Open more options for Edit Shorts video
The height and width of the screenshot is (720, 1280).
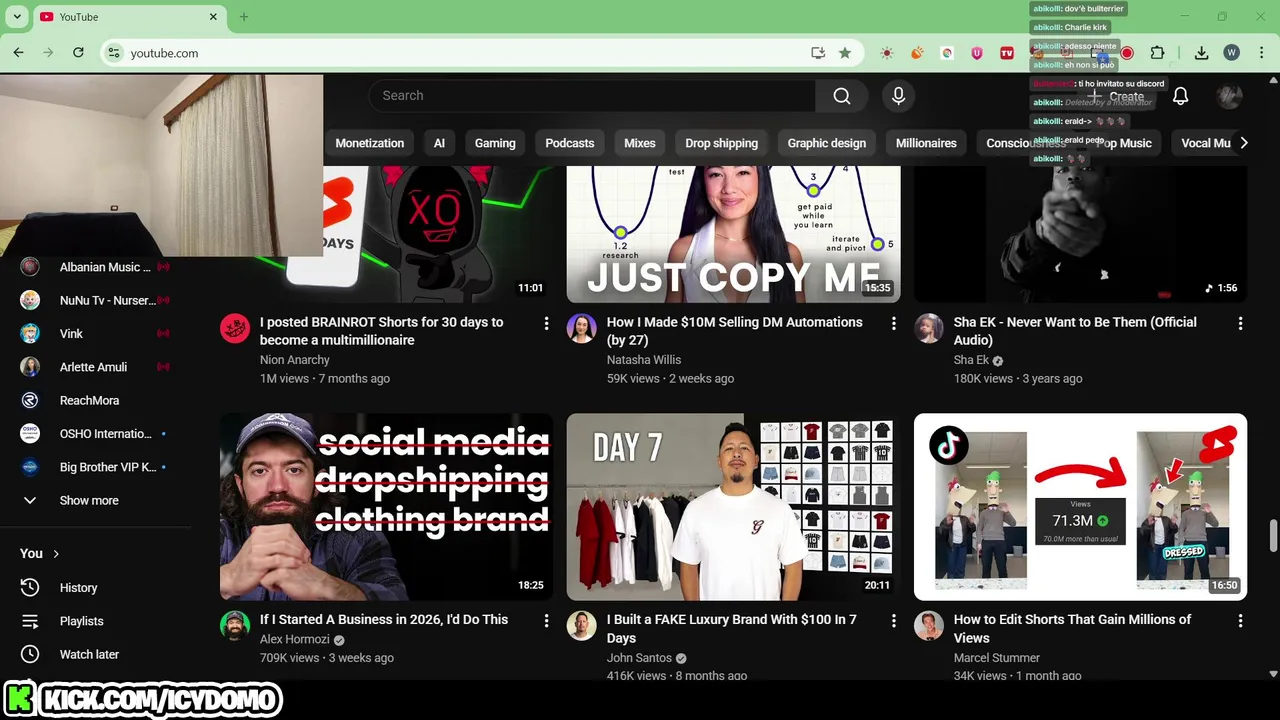[1240, 621]
